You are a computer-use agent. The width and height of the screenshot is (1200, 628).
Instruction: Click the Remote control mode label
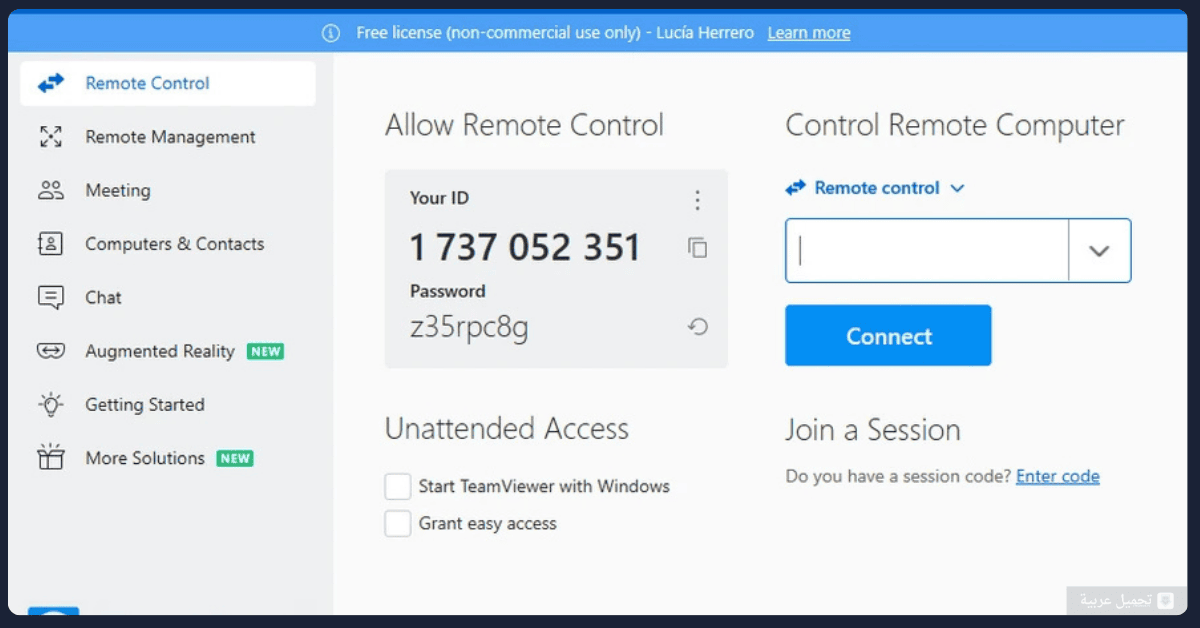(x=877, y=188)
